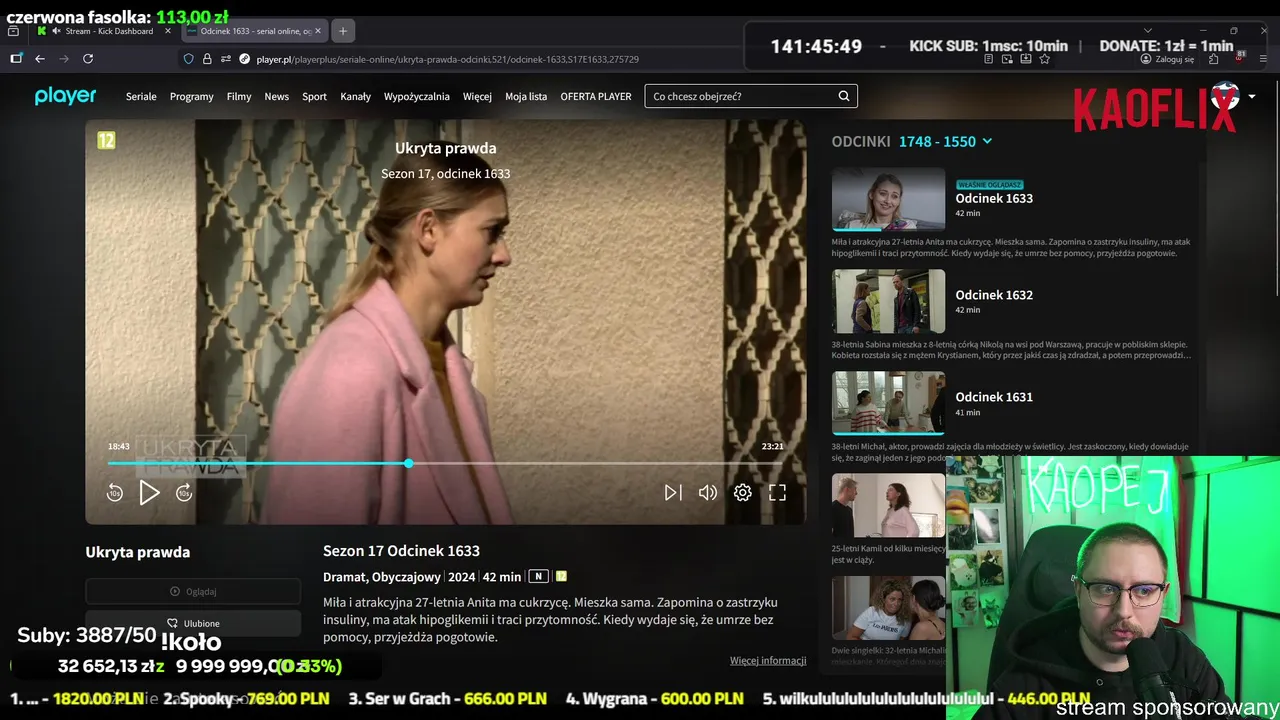Switch to Stream - Kick Dashboard tab
Image resolution: width=1280 pixels, height=720 pixels.
[108, 31]
